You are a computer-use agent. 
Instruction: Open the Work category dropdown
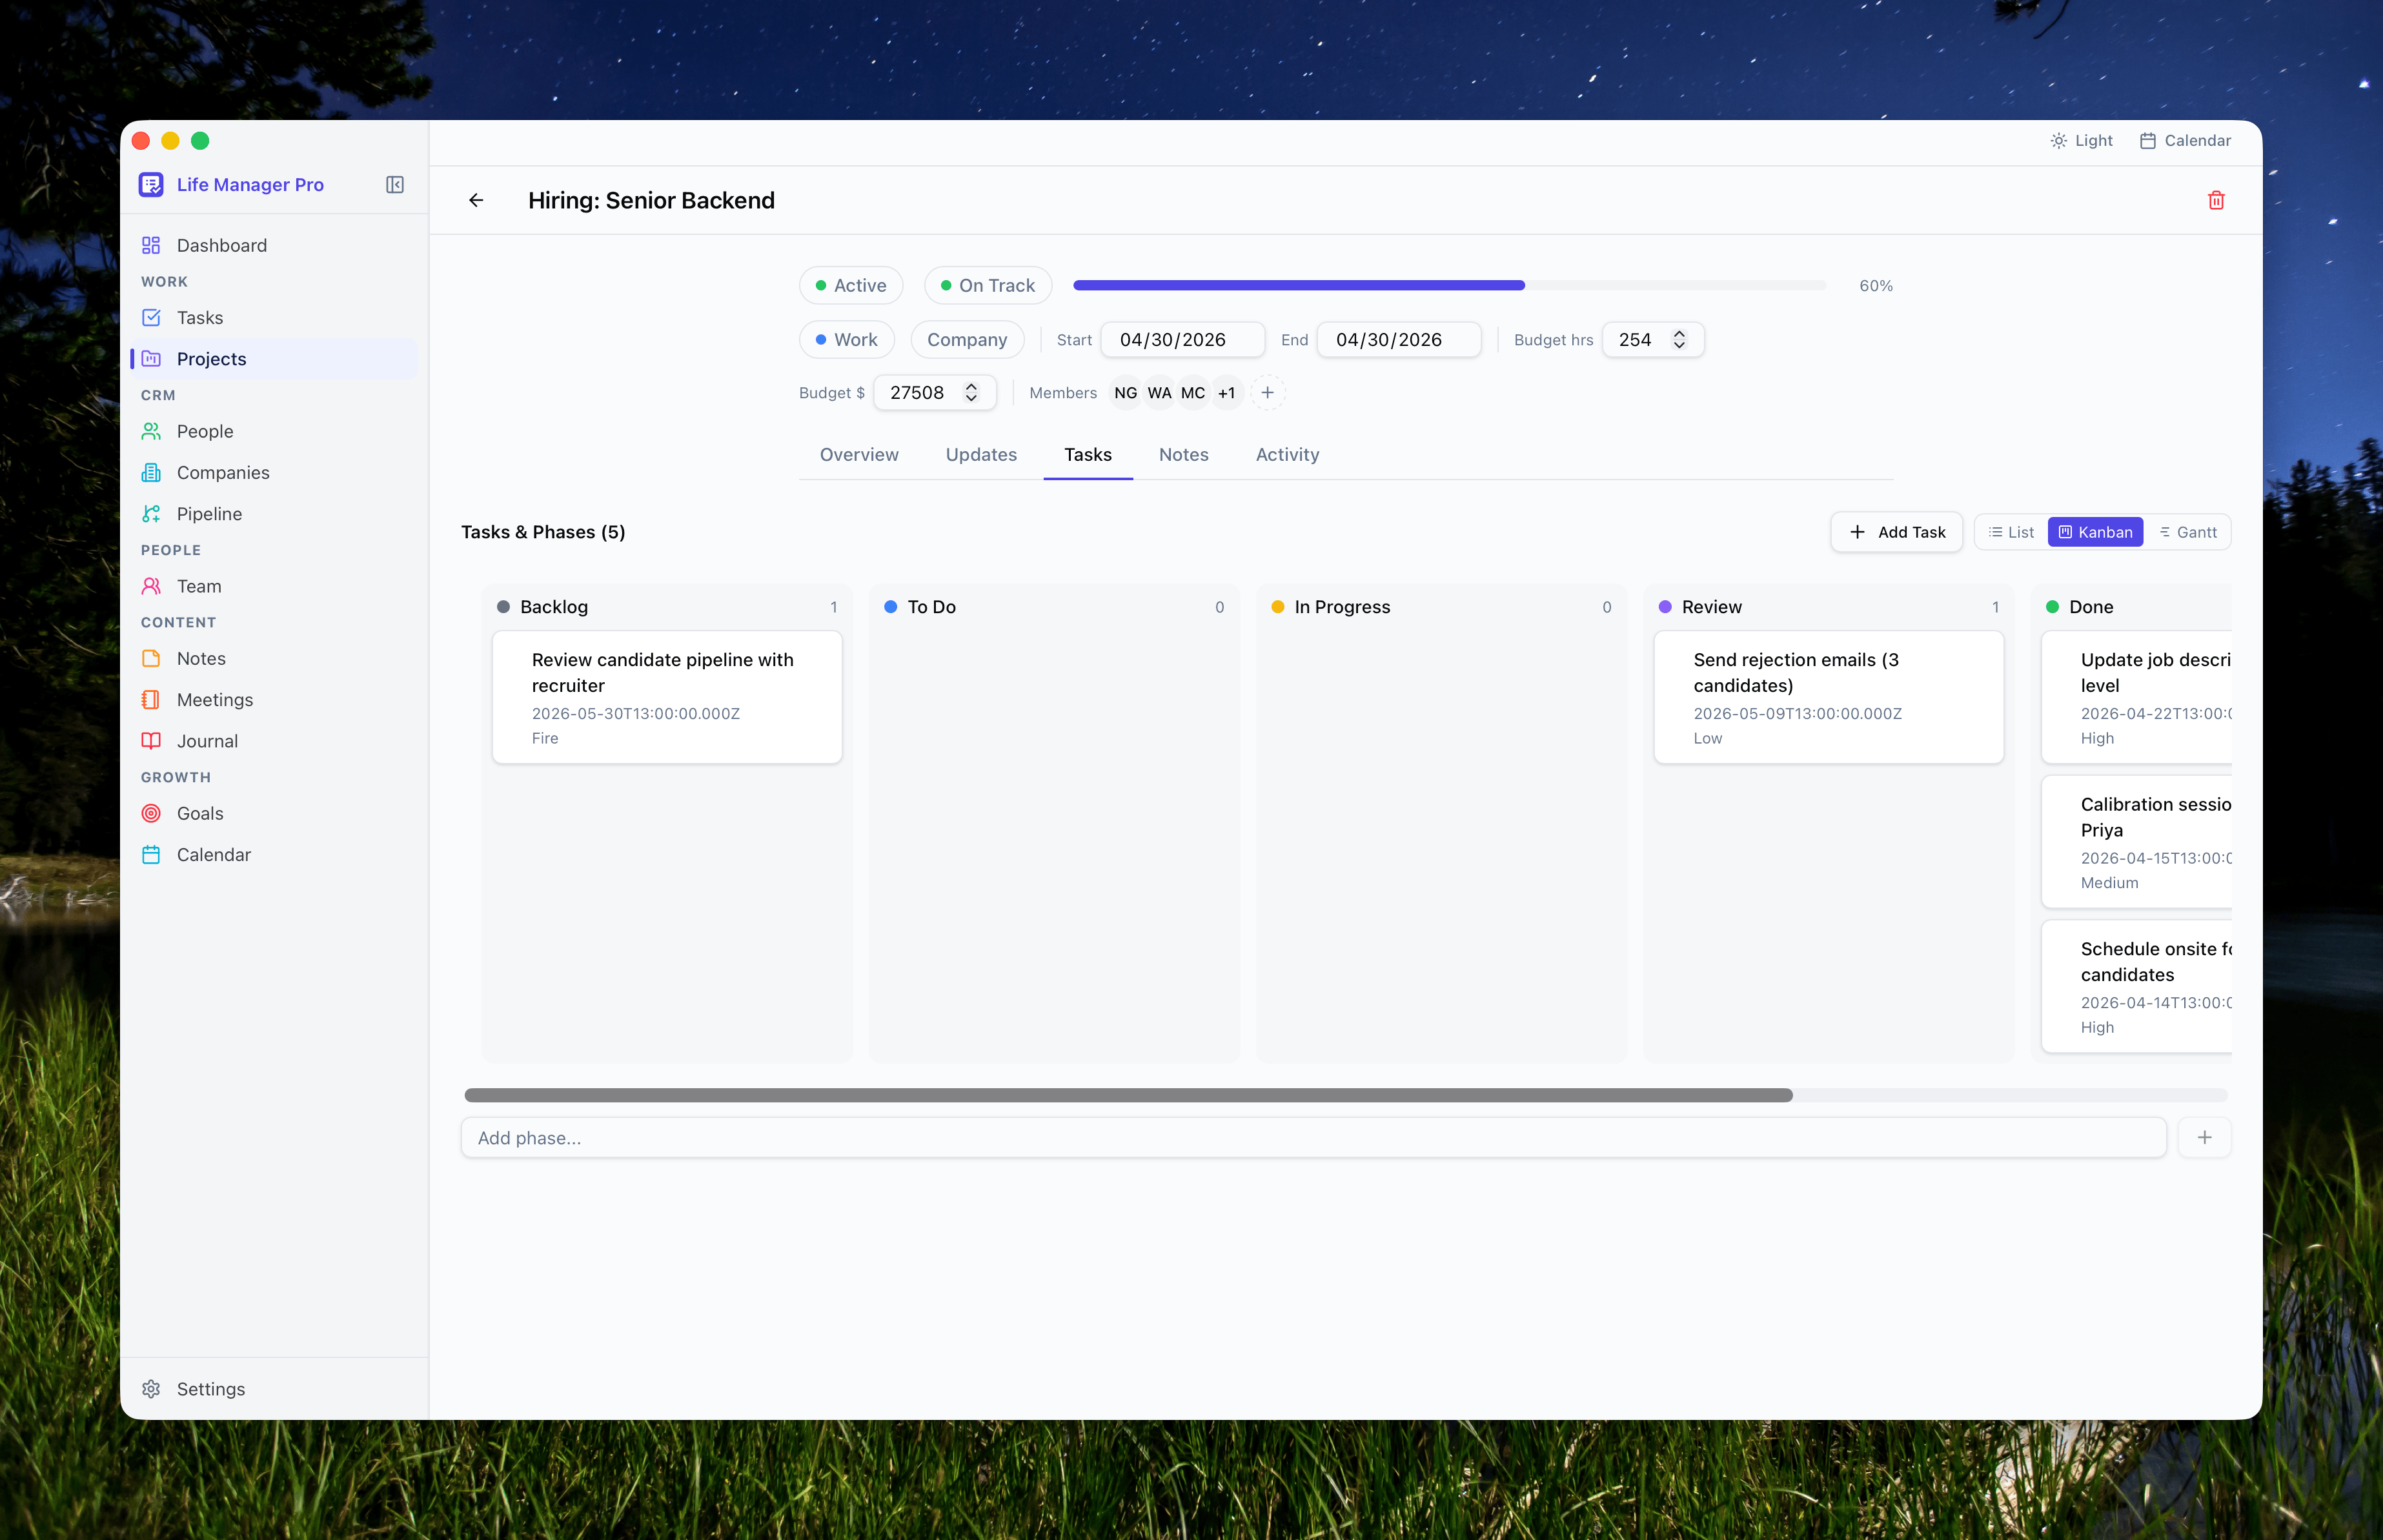click(x=847, y=340)
